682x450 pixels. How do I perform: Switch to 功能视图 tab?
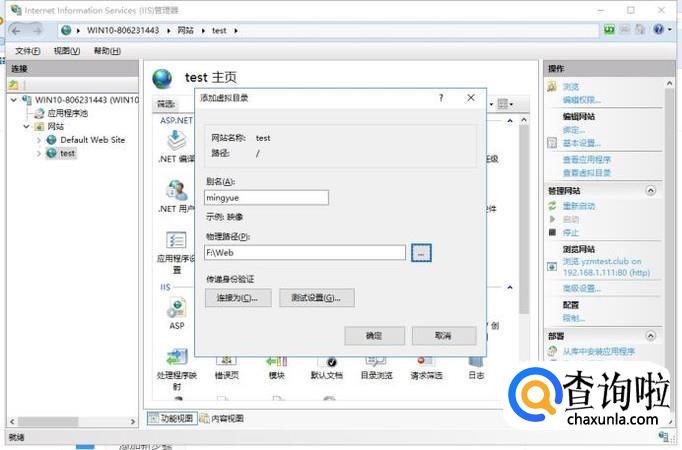(x=170, y=418)
